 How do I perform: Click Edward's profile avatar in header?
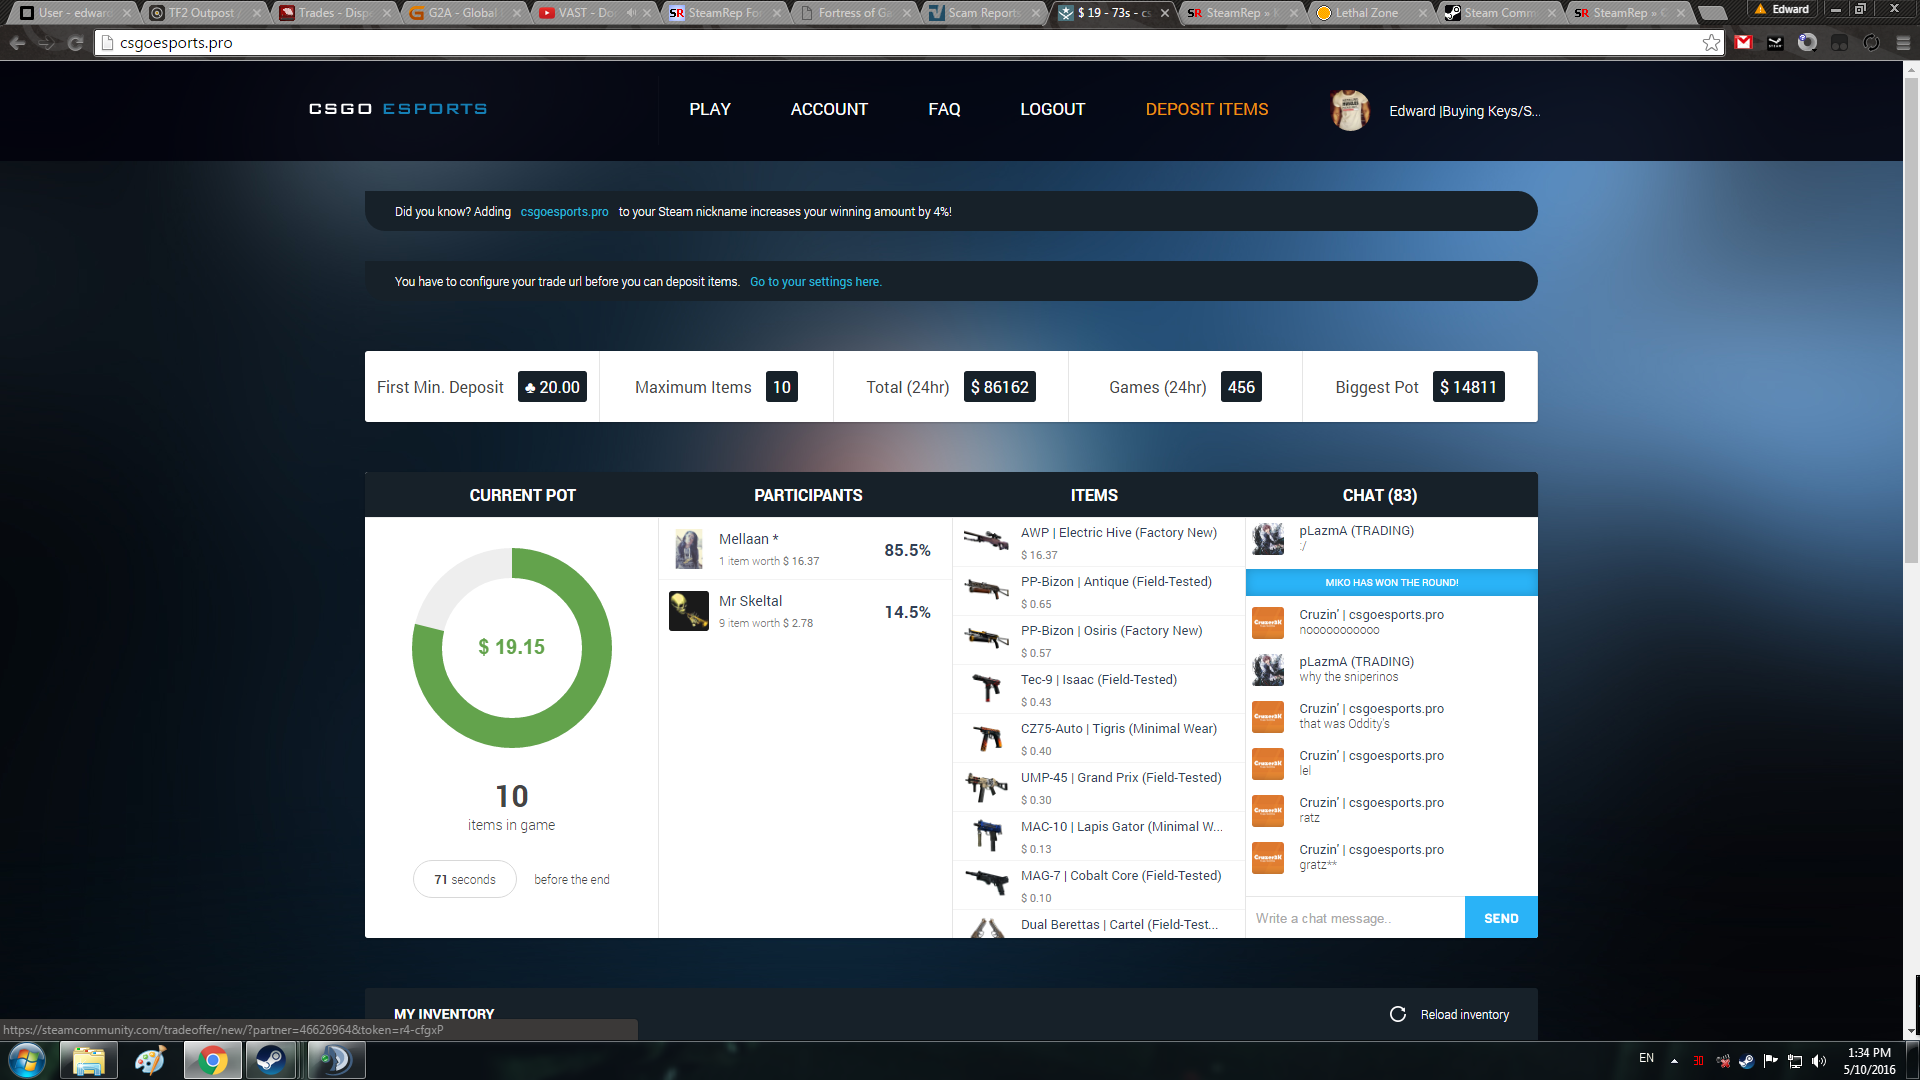pos(1350,110)
